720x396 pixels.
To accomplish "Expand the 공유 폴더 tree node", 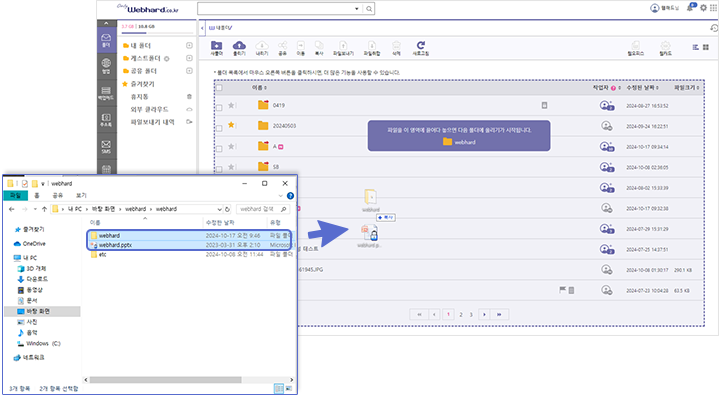I will coord(189,71).
